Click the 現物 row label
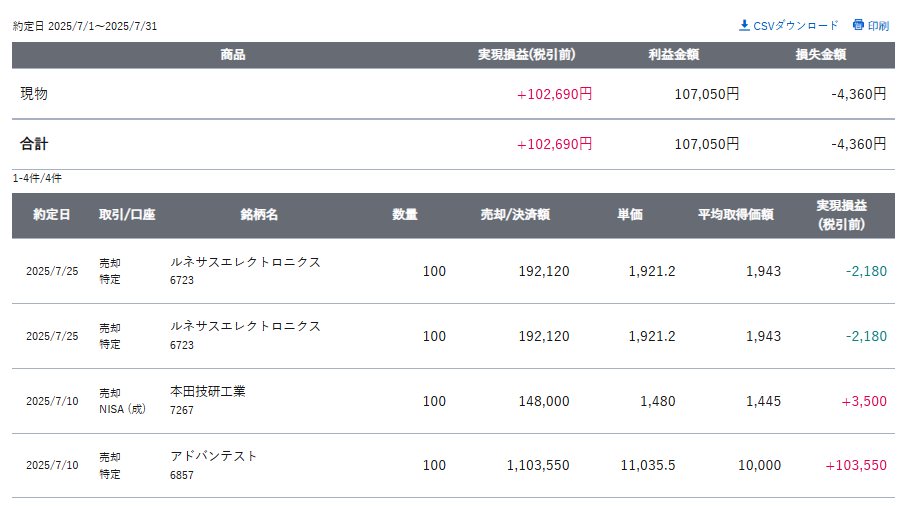This screenshot has height=510, width=916. coord(34,94)
